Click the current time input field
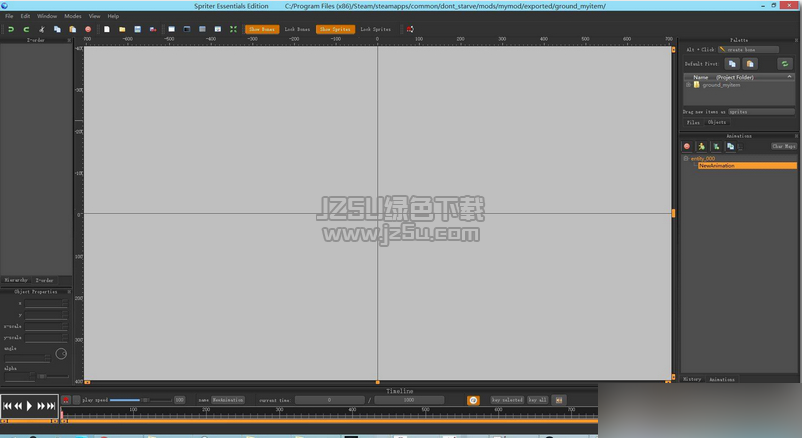Viewport: 802px width, 438px height. point(329,400)
